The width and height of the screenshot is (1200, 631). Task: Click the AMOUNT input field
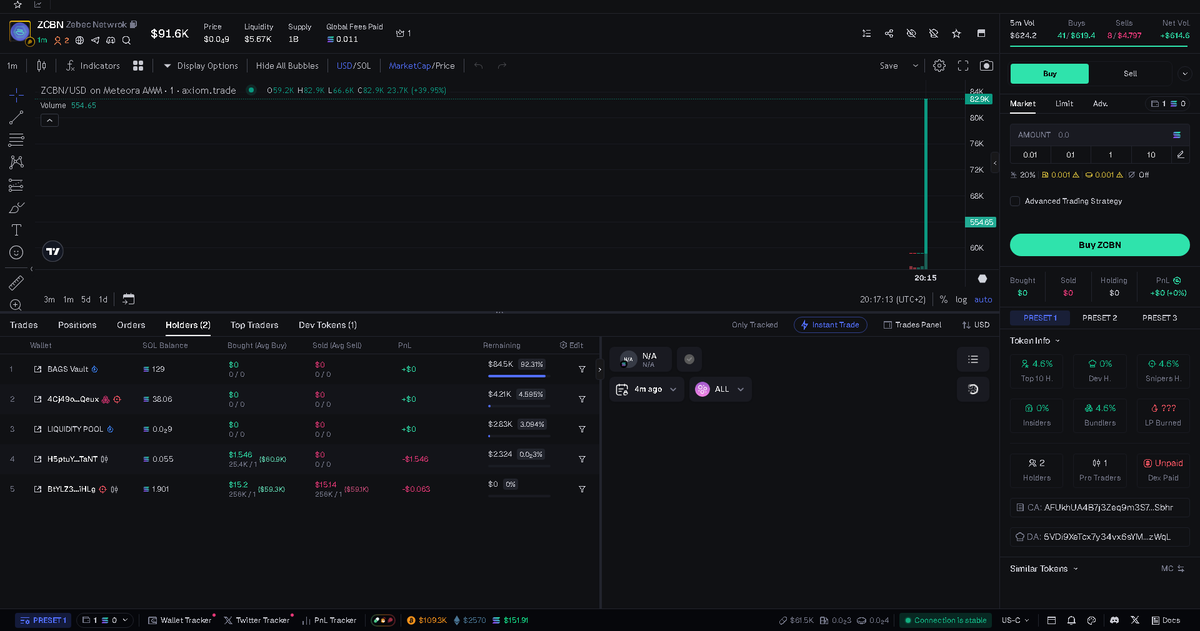[1100, 134]
